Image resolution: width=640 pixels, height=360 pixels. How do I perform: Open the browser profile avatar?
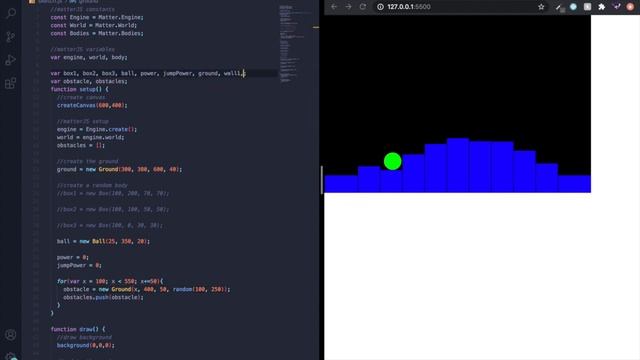631,7
